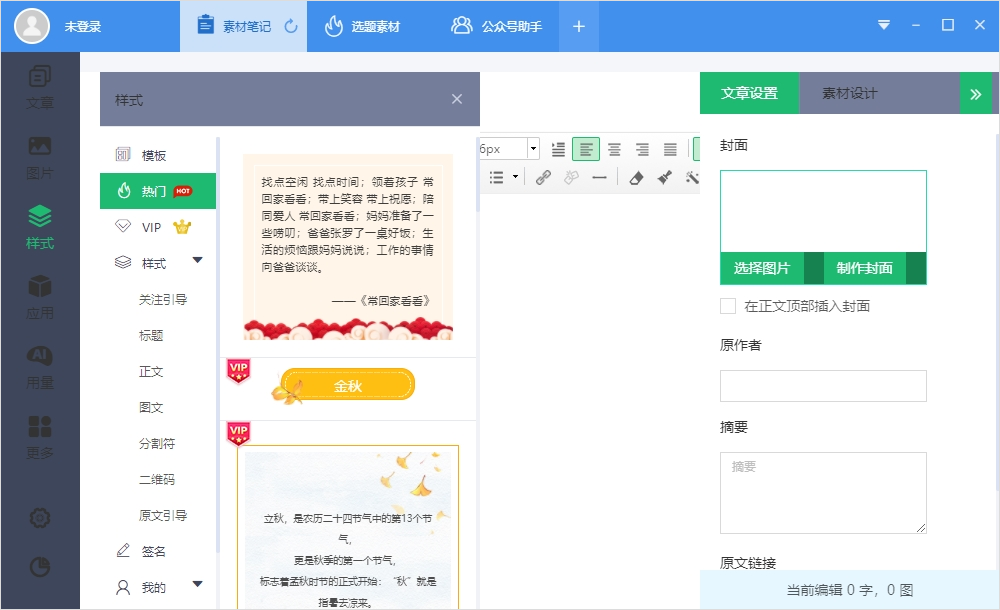The image size is (1000, 610).
Task: Click the cover image preview box
Action: (823, 211)
